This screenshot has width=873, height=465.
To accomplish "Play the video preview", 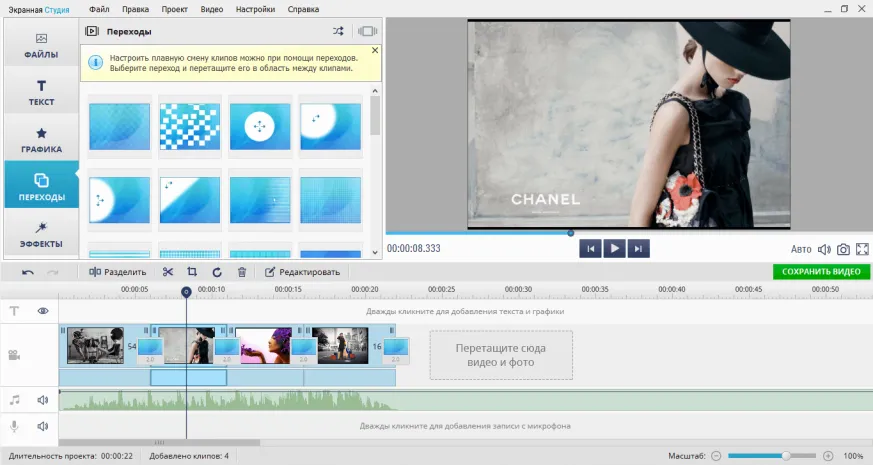I will 614,249.
